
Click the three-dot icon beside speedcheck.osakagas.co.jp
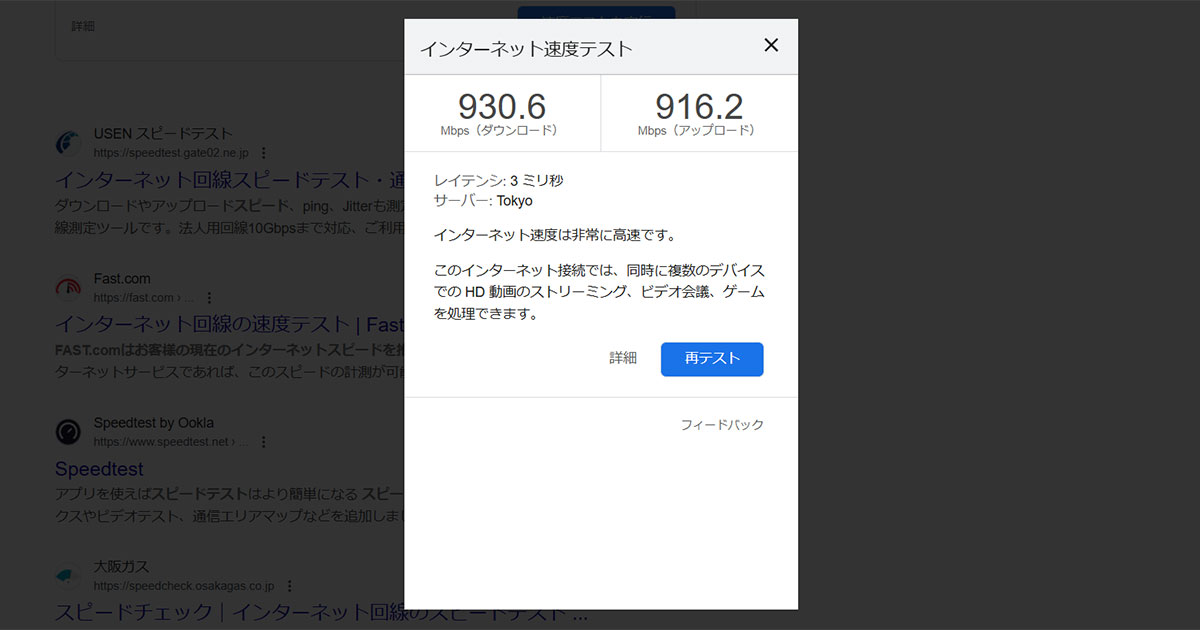[290, 586]
